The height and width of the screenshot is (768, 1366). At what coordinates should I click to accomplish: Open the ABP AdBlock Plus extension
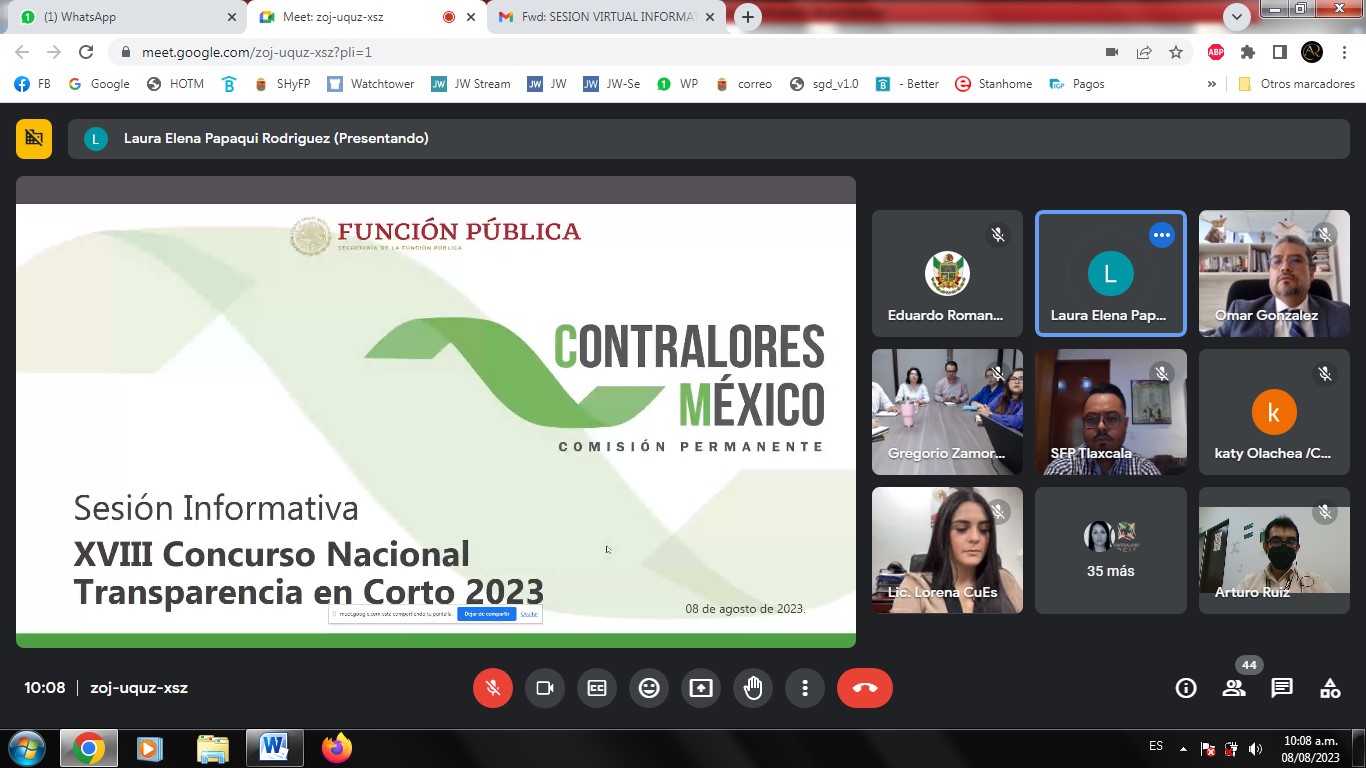tap(1216, 52)
